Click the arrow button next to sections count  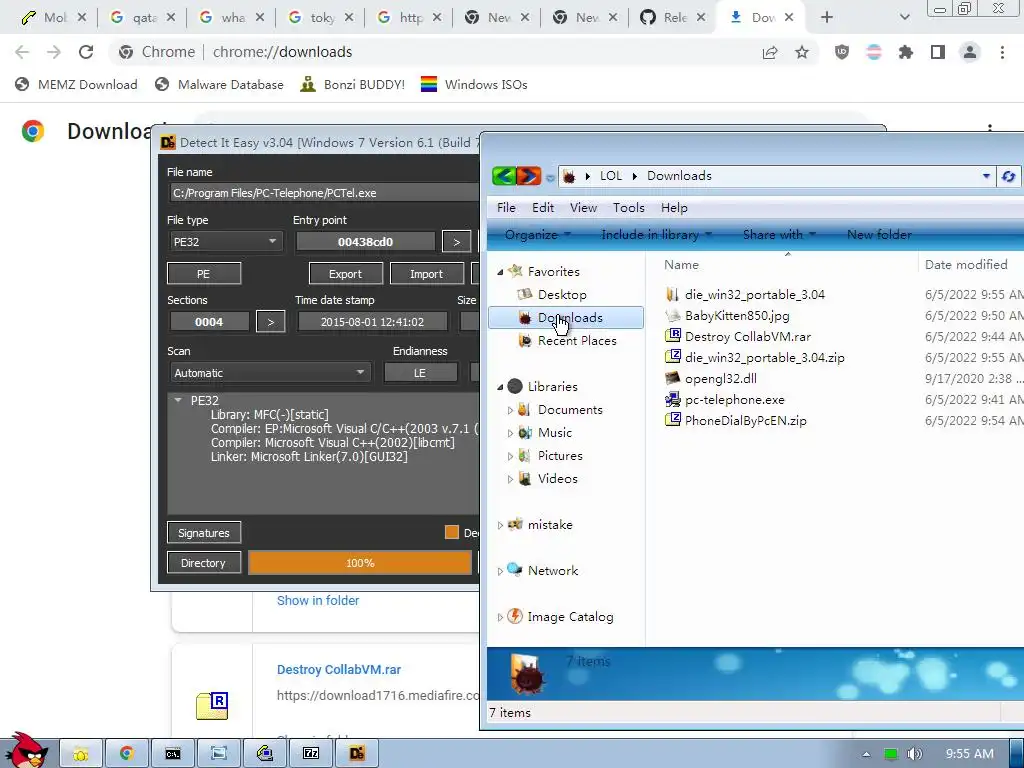point(271,321)
